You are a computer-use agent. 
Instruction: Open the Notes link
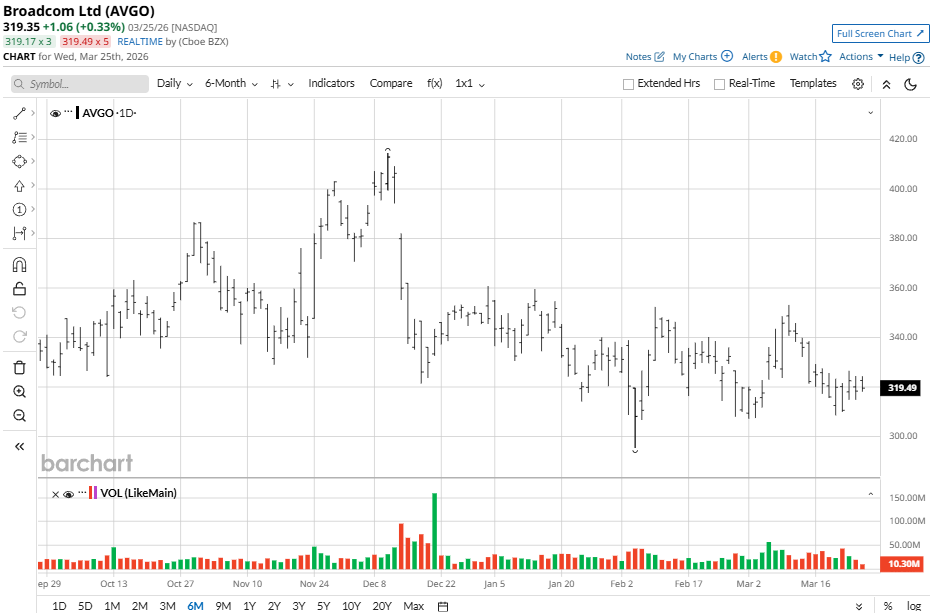(638, 57)
